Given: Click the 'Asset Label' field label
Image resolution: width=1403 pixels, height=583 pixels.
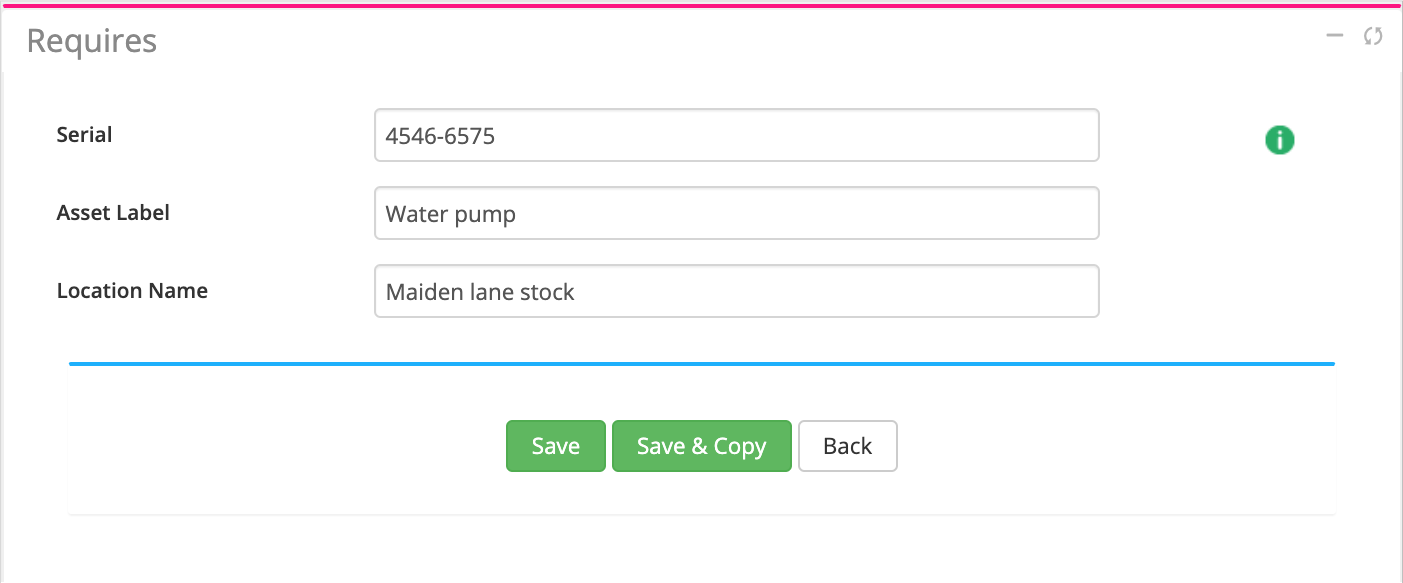Looking at the screenshot, I should [113, 213].
